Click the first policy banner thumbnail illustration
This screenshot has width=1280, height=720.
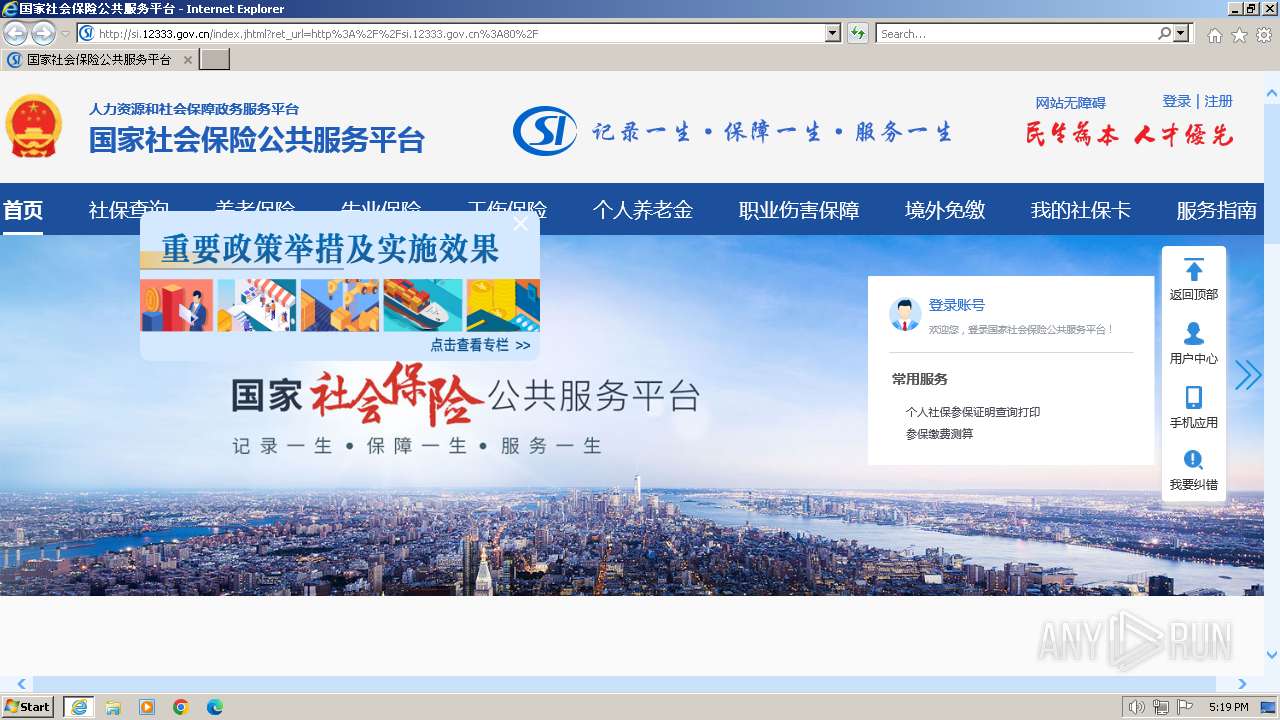coord(177,305)
